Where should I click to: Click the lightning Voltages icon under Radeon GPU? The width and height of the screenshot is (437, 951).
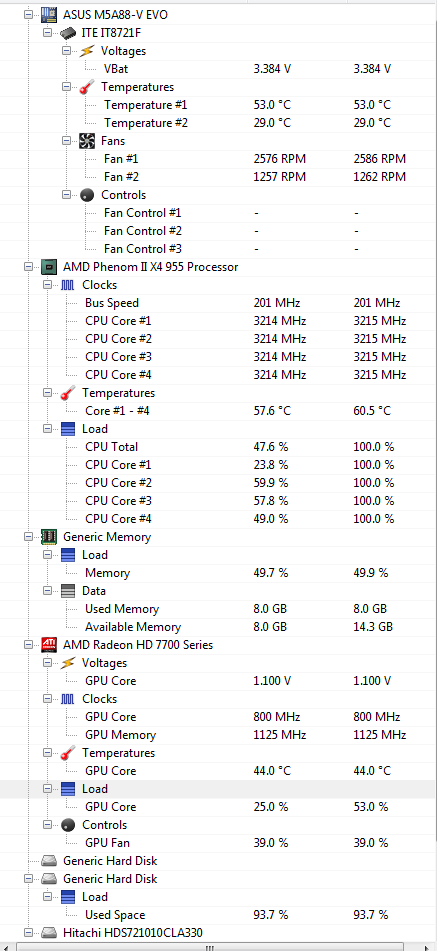(x=68, y=663)
